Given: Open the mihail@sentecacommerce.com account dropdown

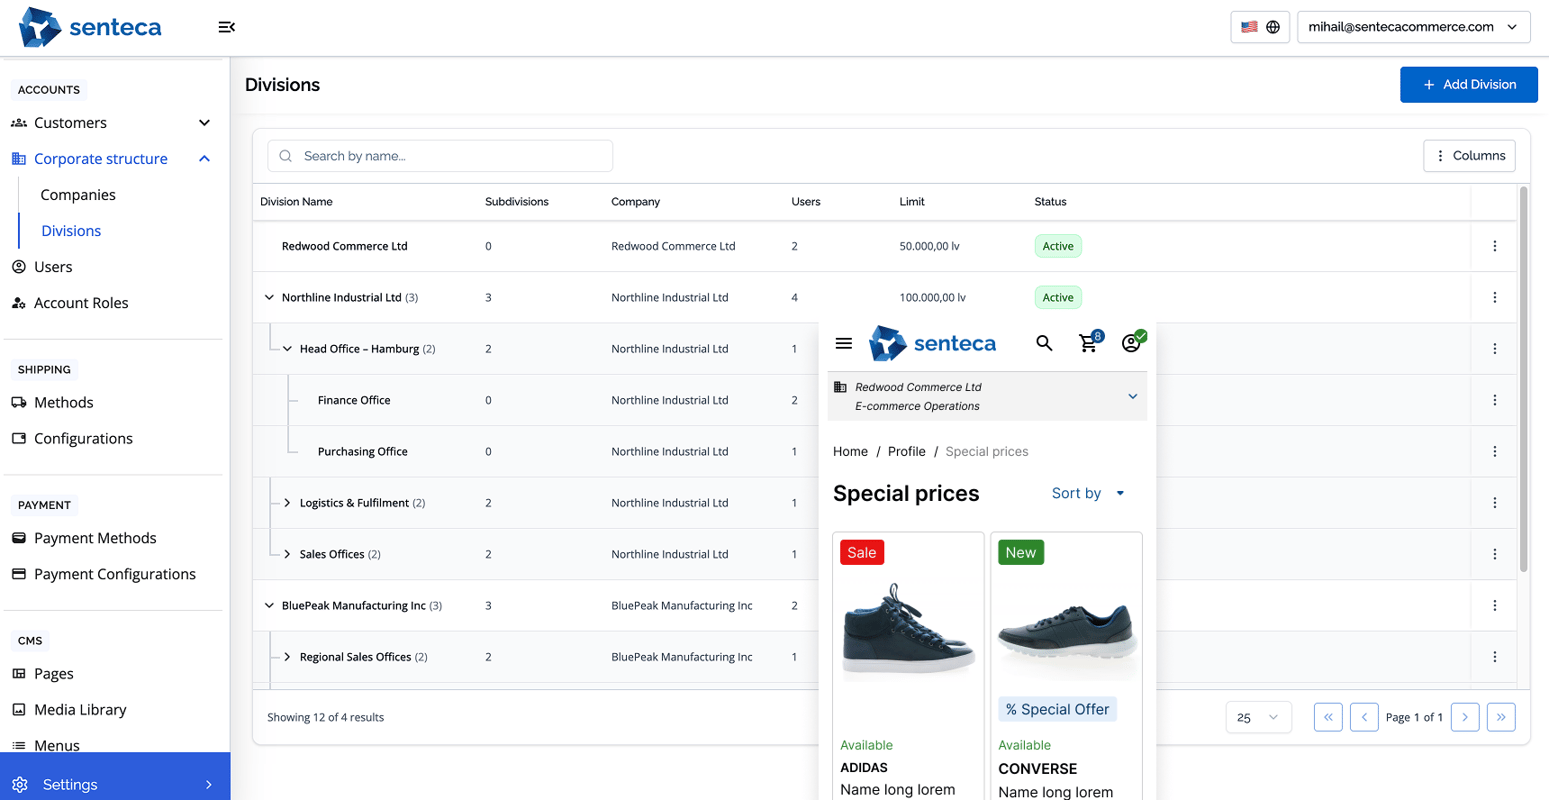Looking at the screenshot, I should coord(1413,27).
